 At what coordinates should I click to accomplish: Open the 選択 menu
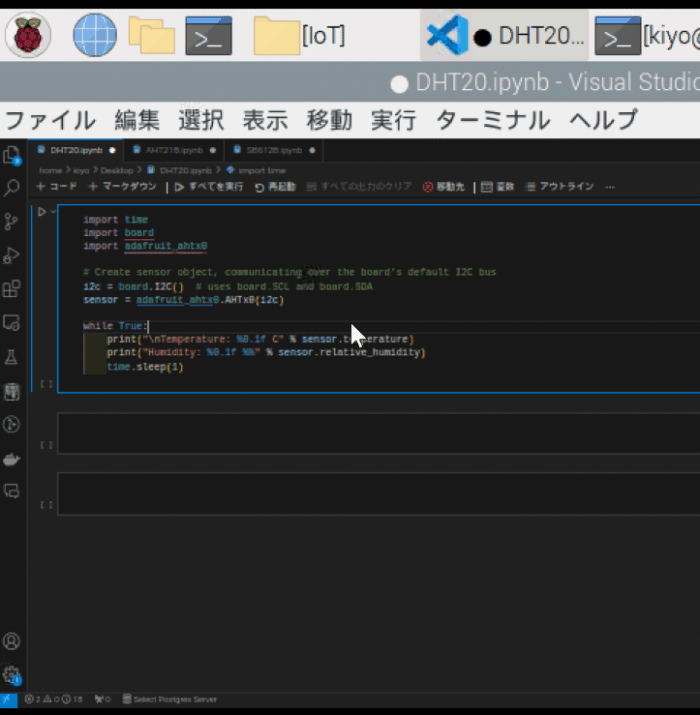point(201,120)
